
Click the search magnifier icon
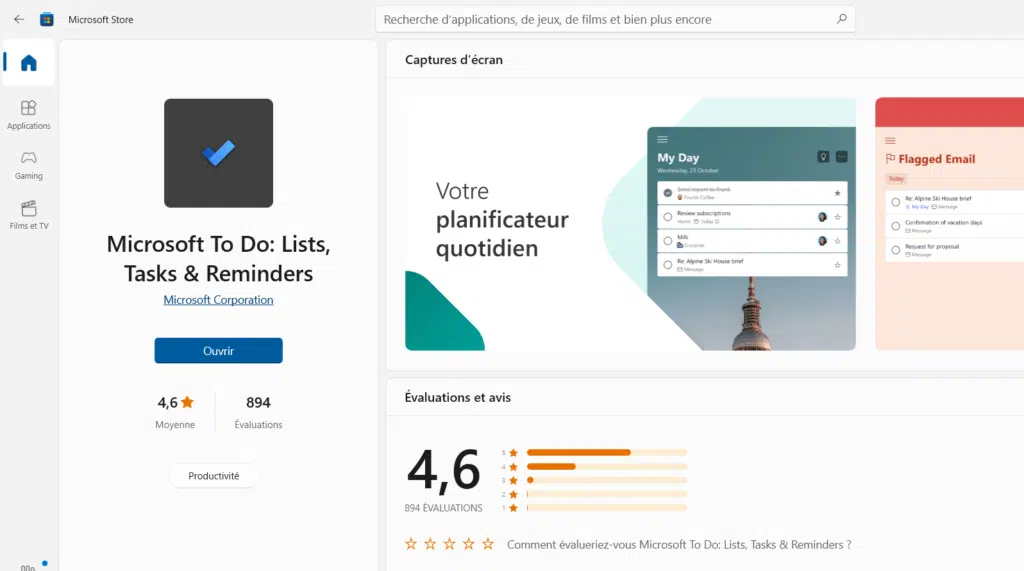click(841, 19)
